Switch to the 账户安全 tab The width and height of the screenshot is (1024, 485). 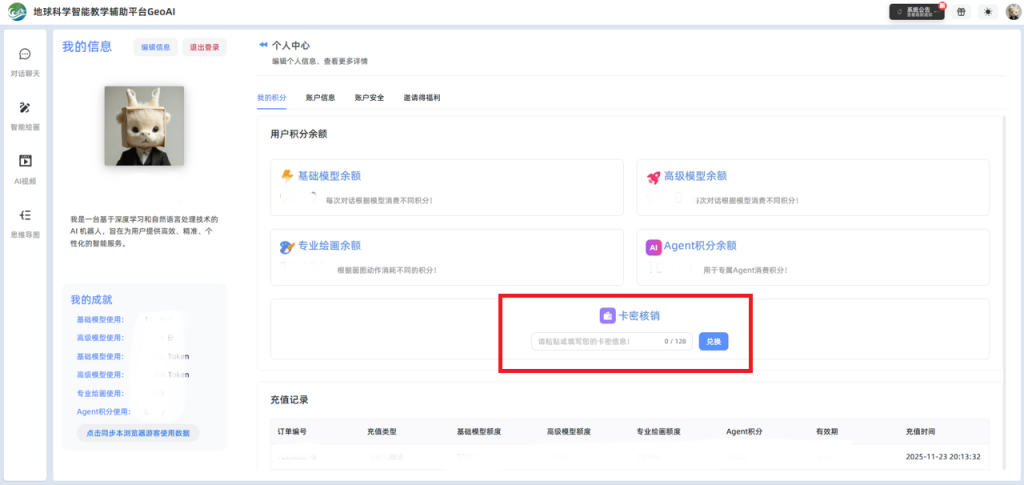369,98
